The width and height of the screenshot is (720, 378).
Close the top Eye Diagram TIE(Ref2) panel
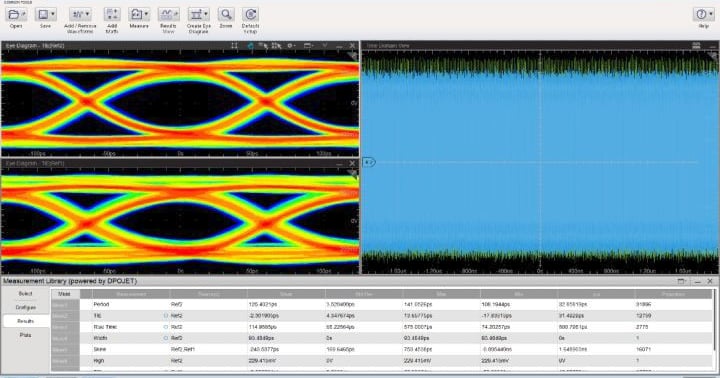(x=352, y=45)
